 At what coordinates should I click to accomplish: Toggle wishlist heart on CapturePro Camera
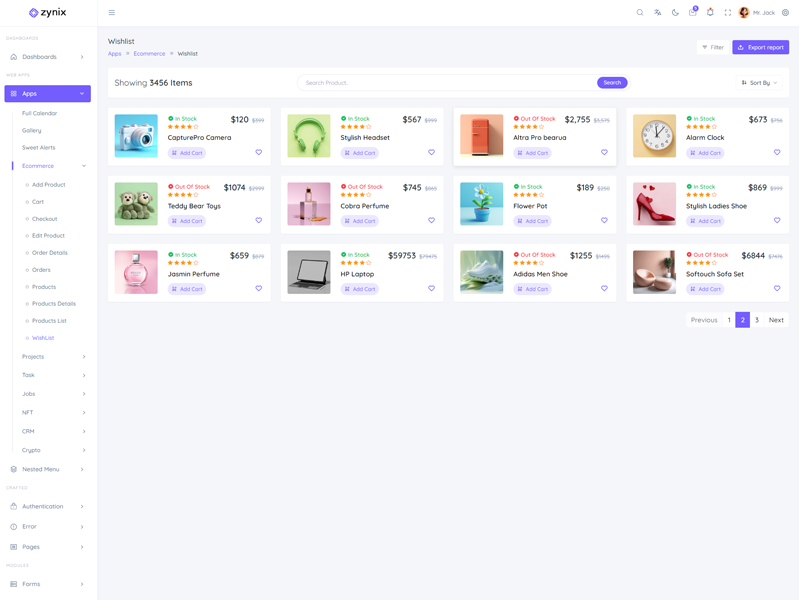point(259,153)
